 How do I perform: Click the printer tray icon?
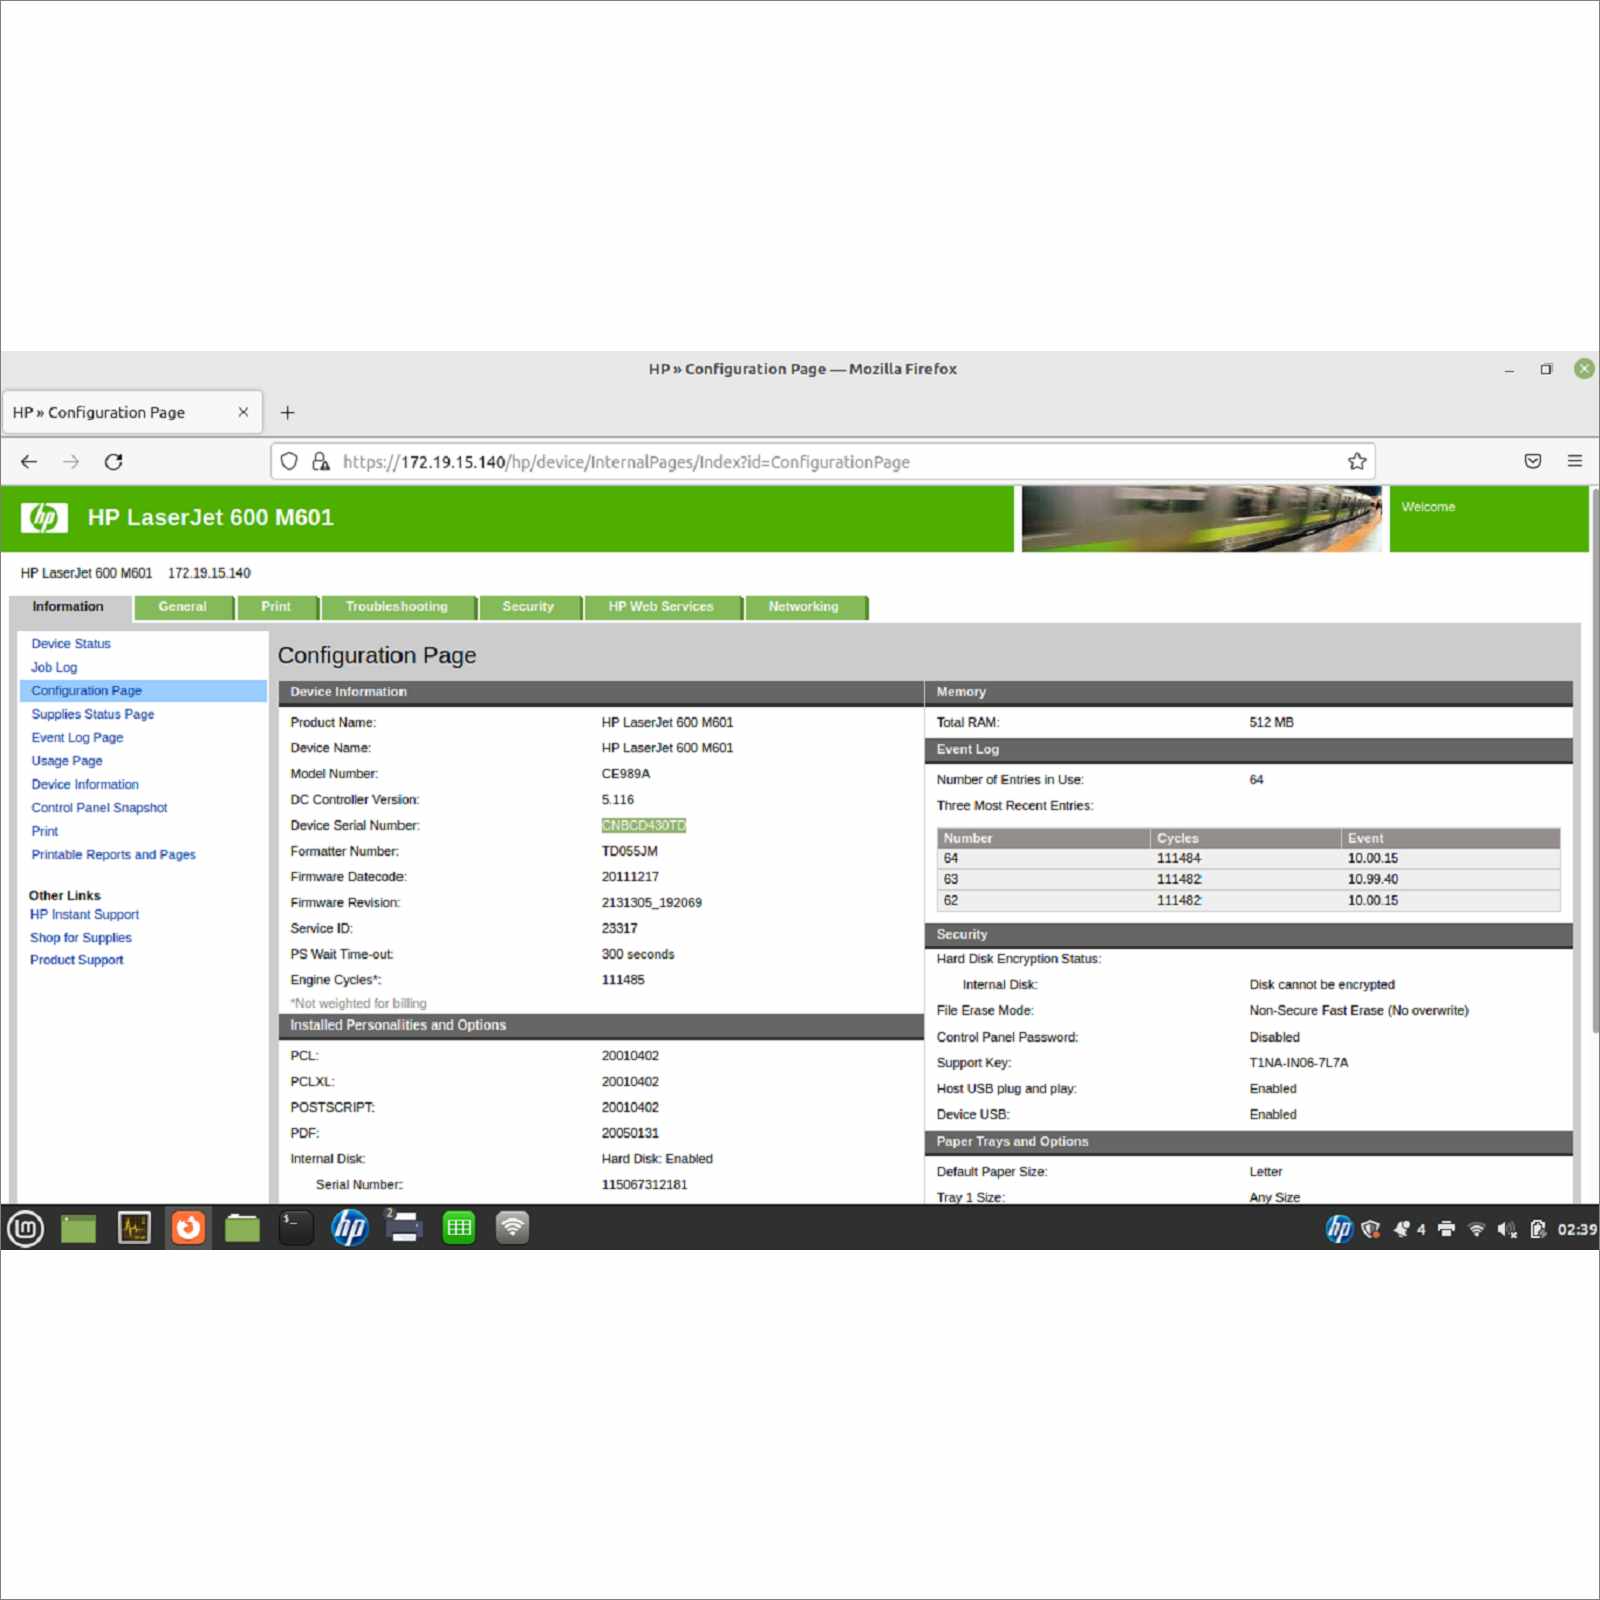click(x=1446, y=1229)
